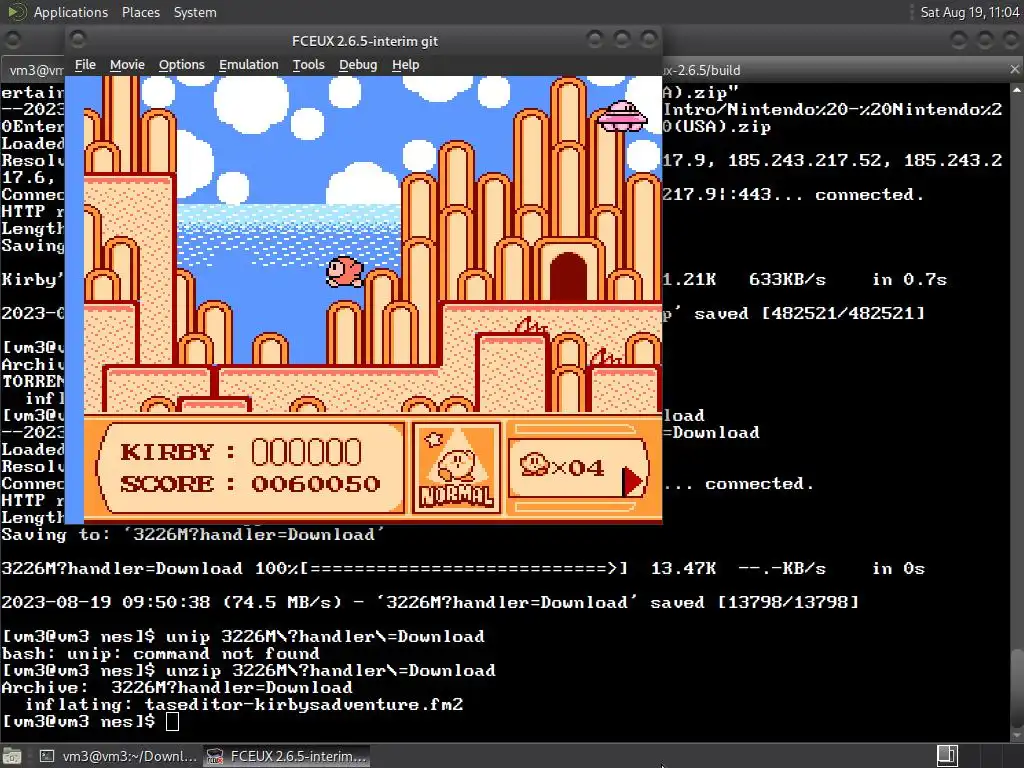Click the Applications launcher arrow icon

point(16,12)
